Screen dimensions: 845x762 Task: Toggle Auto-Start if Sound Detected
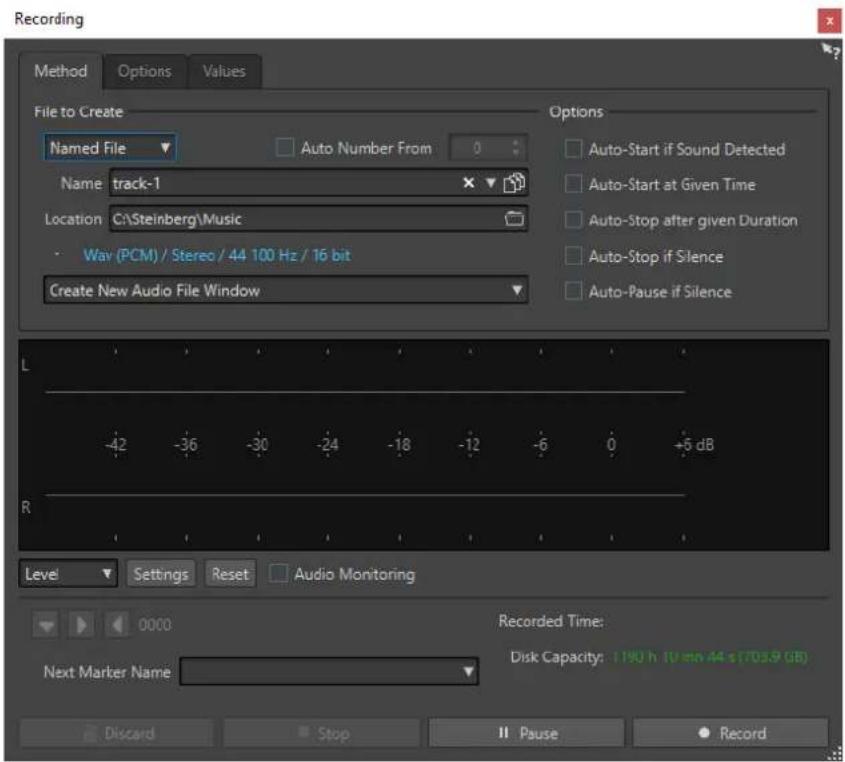(x=573, y=149)
